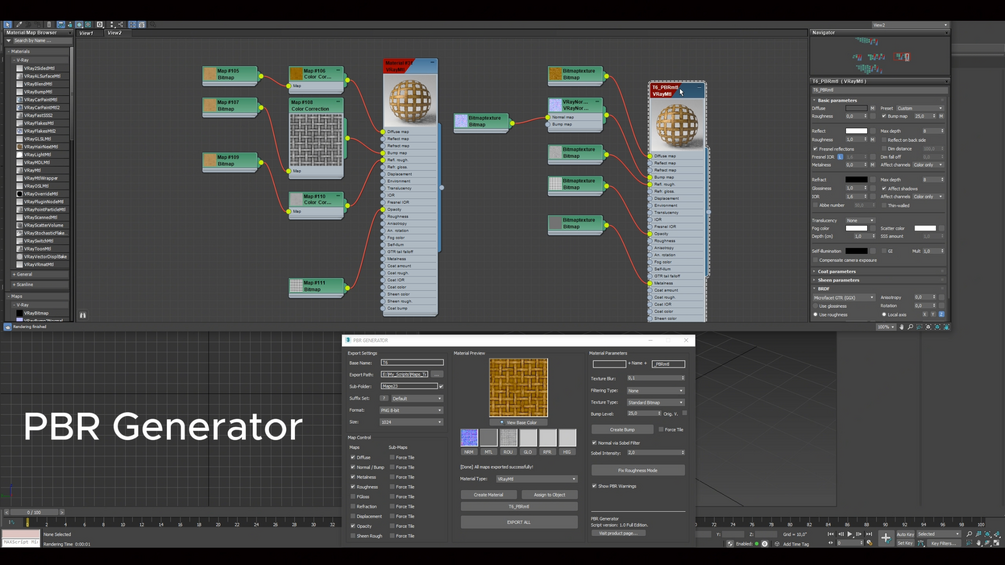This screenshot has width=1005, height=565.
Task: Click the Delete Selected trash icon in toolbar
Action: tap(49, 24)
